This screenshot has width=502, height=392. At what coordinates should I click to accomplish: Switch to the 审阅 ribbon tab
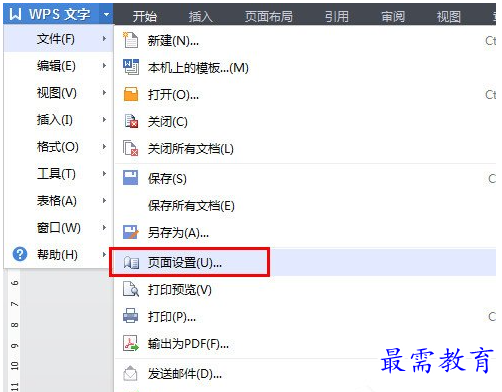click(x=393, y=16)
